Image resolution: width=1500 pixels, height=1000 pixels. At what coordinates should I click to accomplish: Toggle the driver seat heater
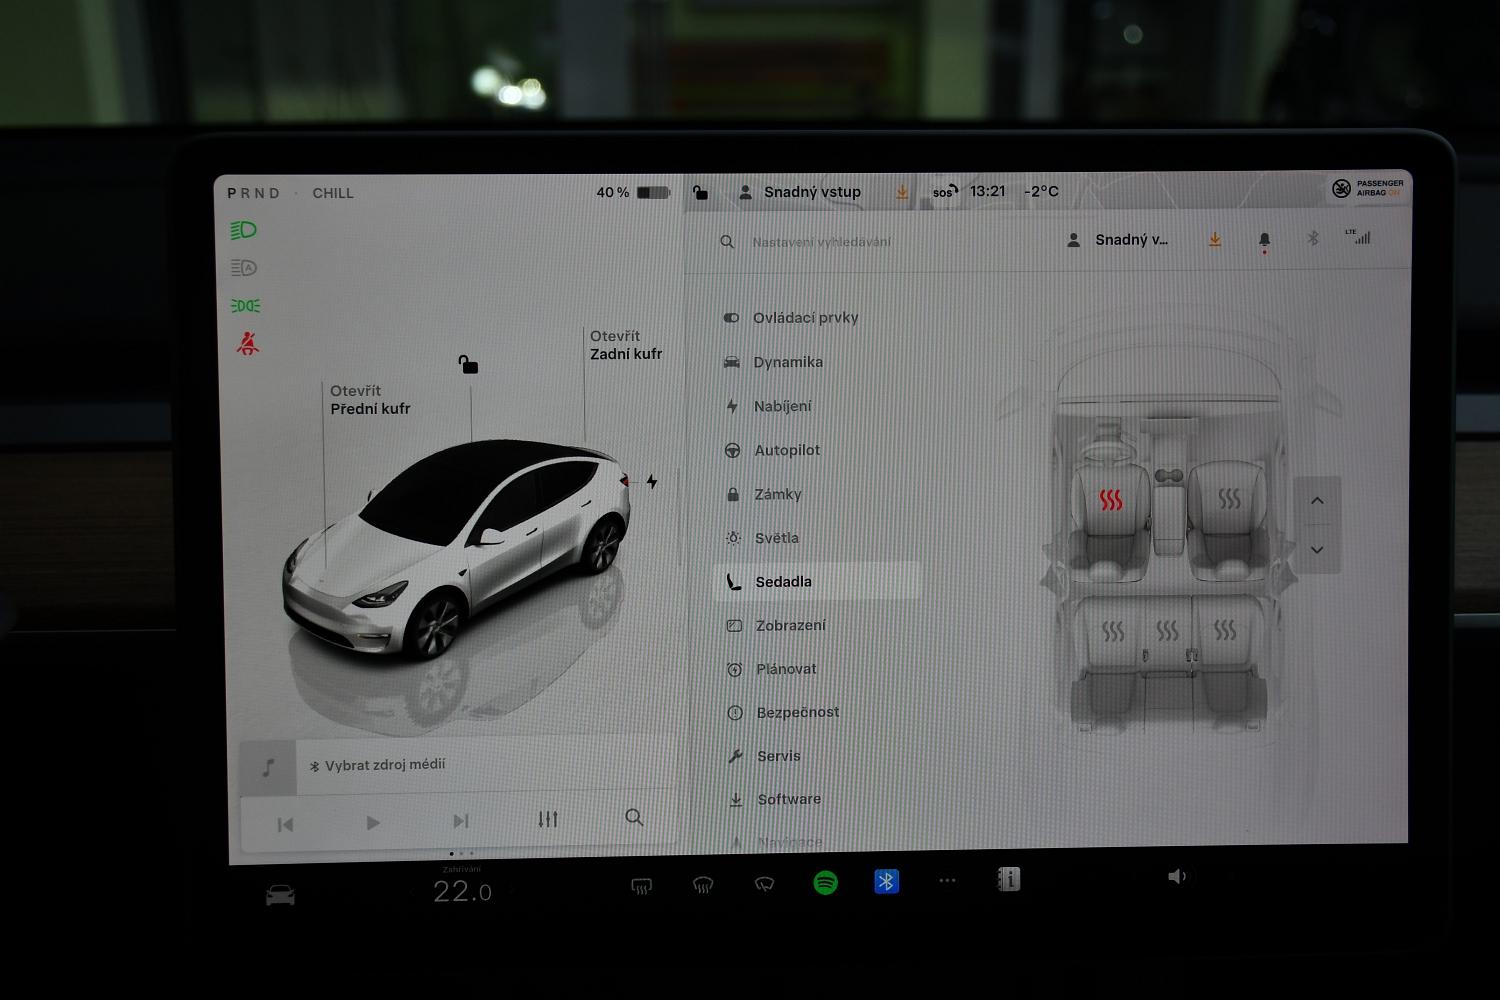coord(1111,500)
